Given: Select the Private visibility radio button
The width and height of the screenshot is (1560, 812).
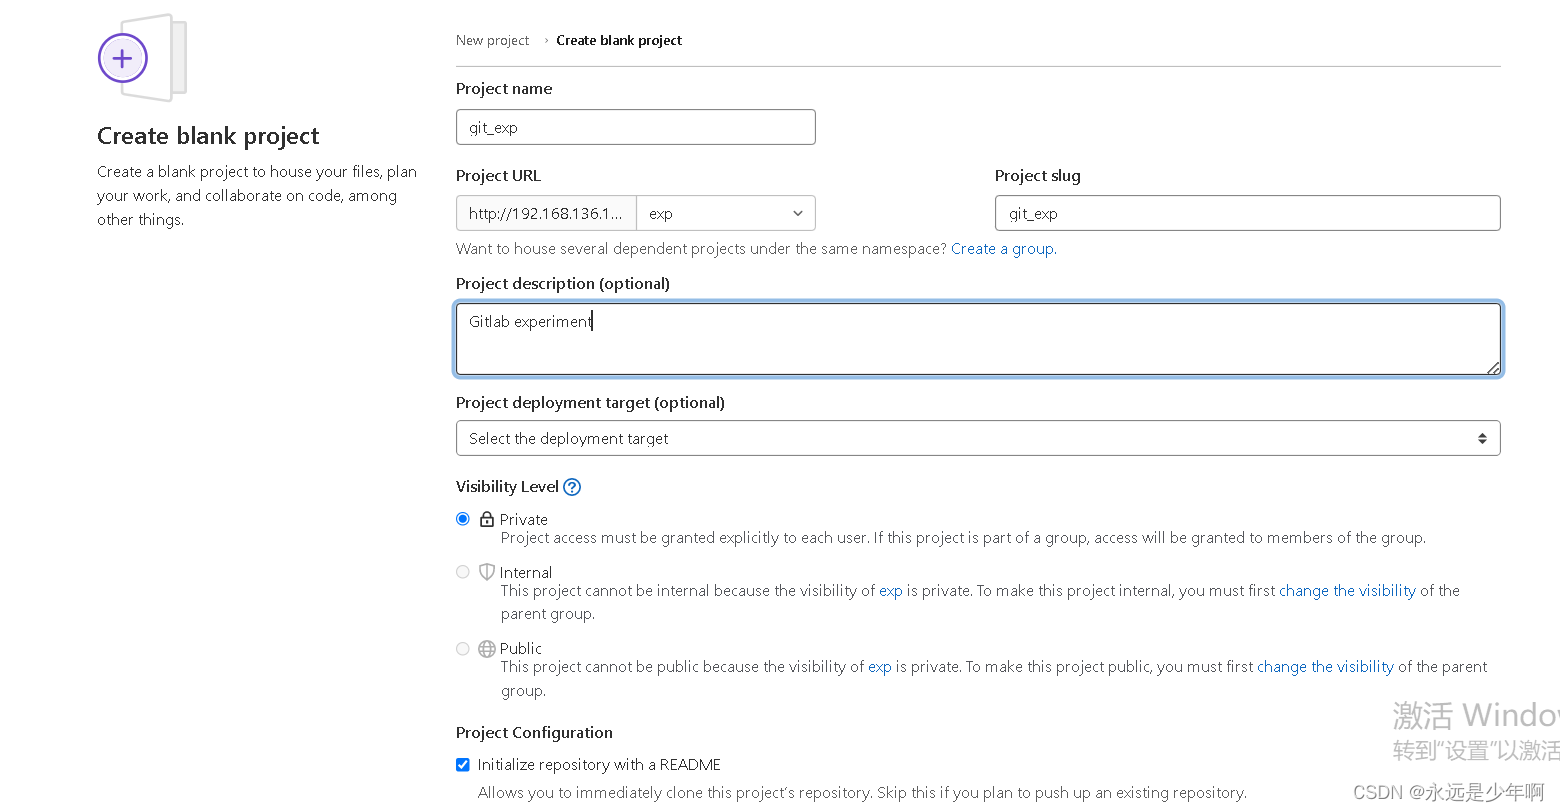Looking at the screenshot, I should (x=463, y=519).
